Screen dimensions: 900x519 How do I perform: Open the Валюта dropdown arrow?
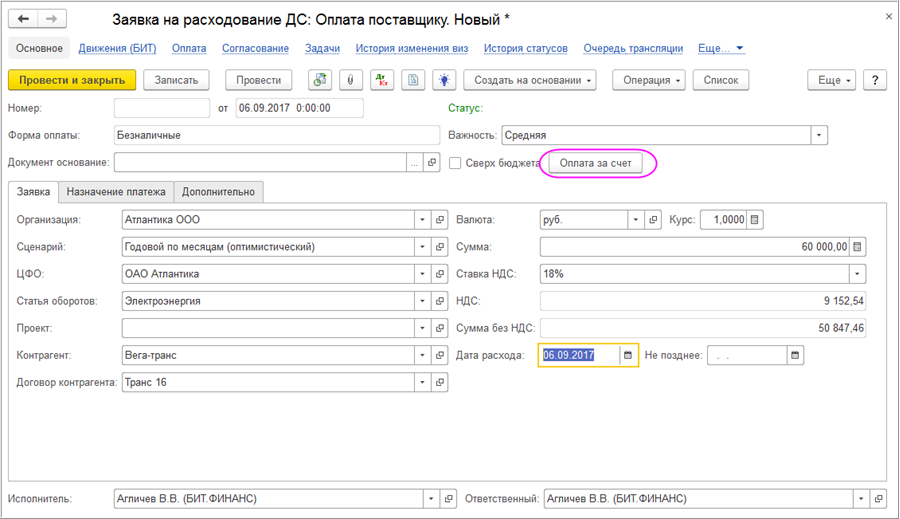pyautogui.click(x=636, y=219)
